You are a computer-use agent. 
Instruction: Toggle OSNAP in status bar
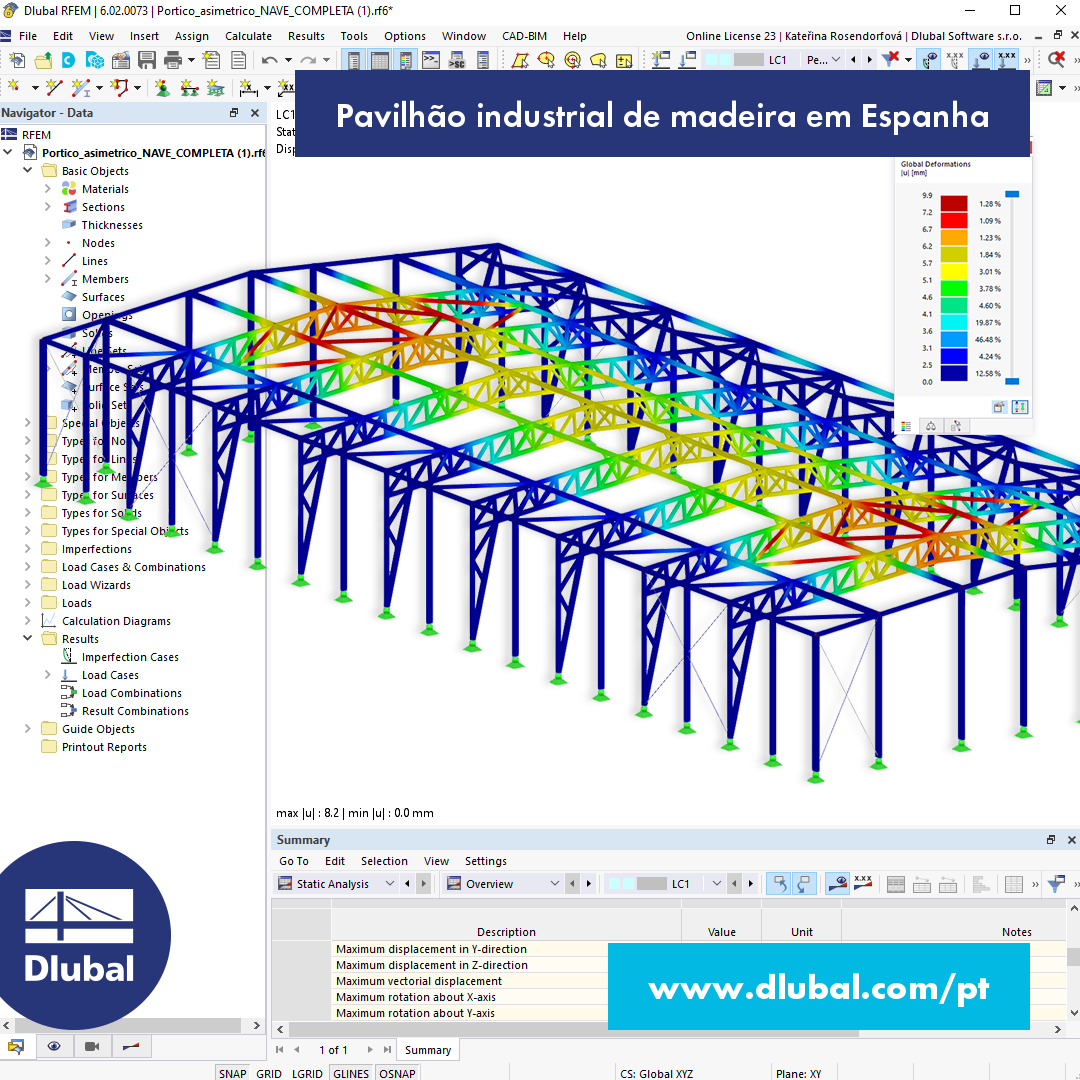(x=397, y=1073)
